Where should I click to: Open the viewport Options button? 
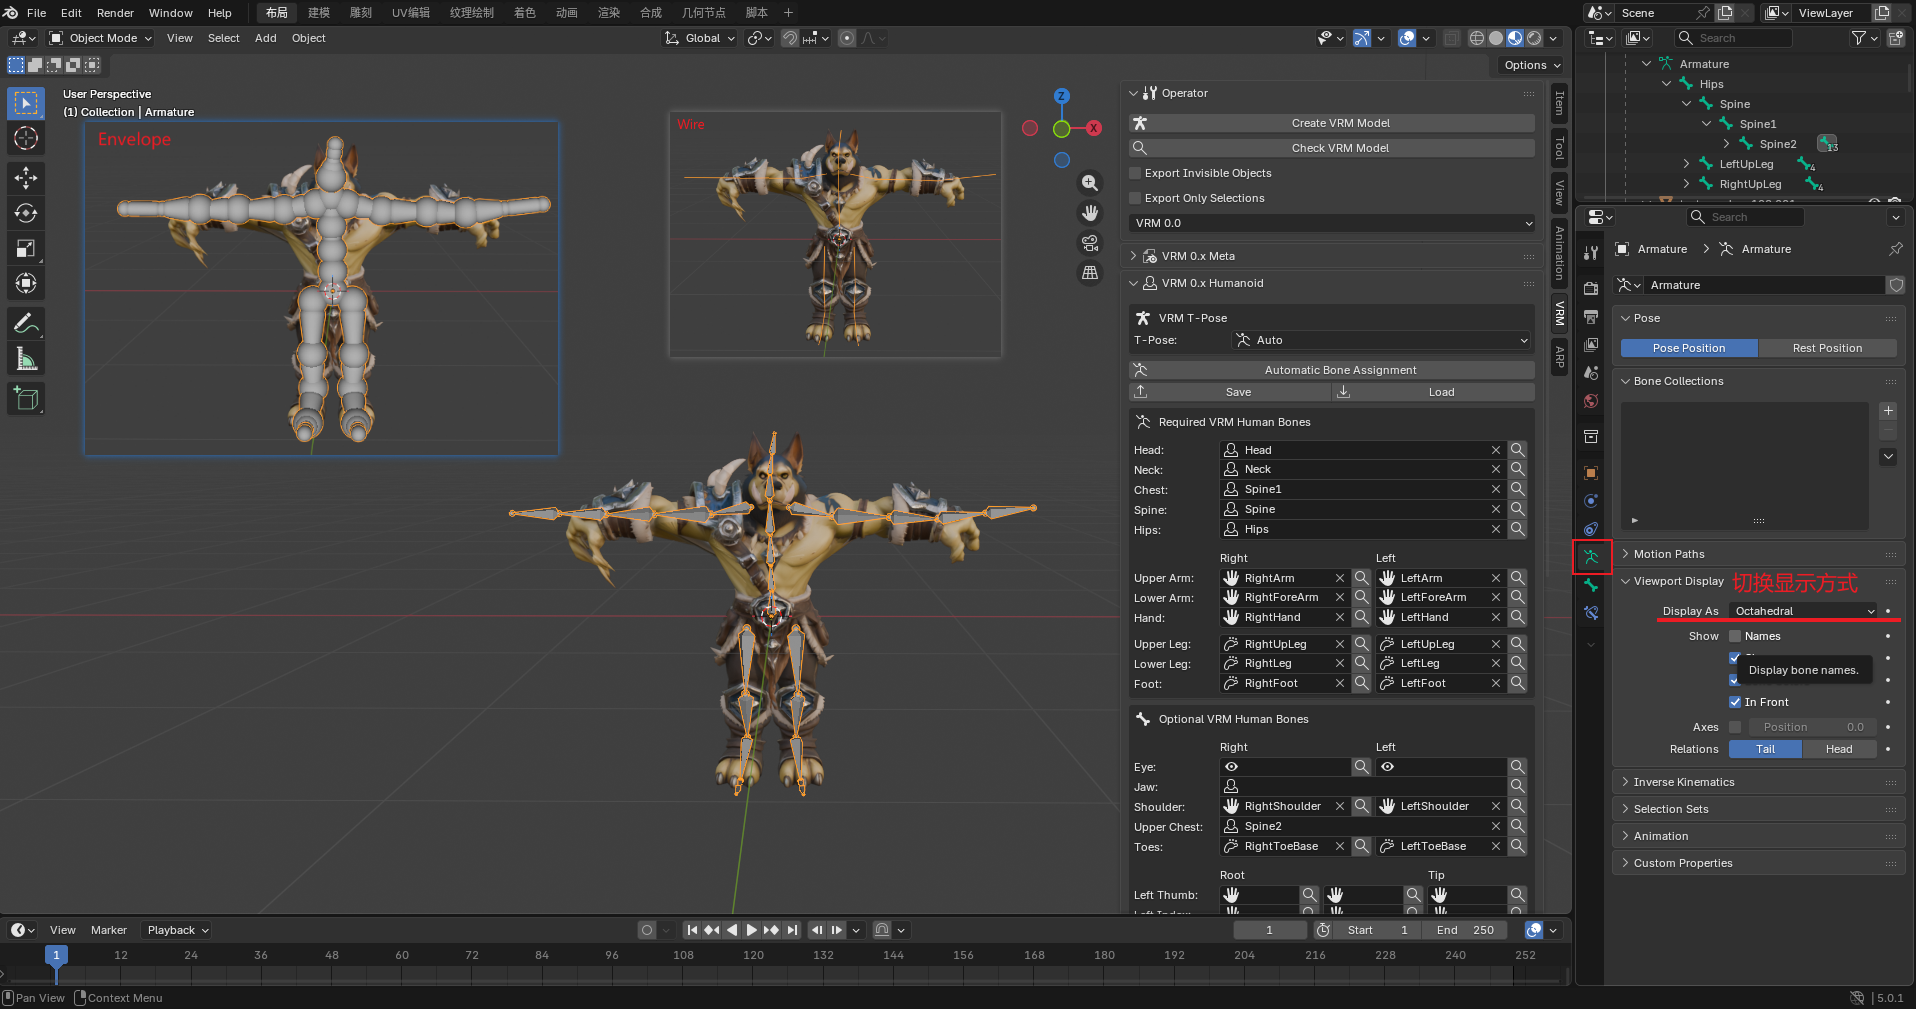(x=1531, y=65)
